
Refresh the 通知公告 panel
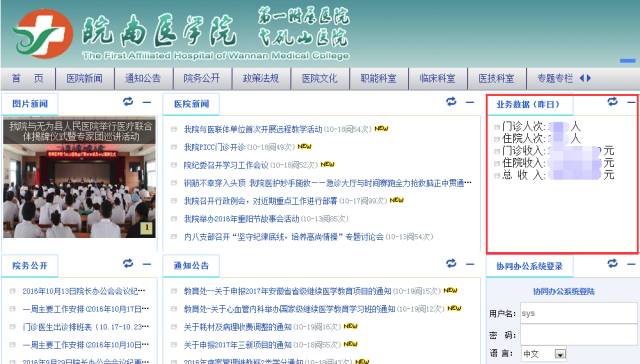451,264
